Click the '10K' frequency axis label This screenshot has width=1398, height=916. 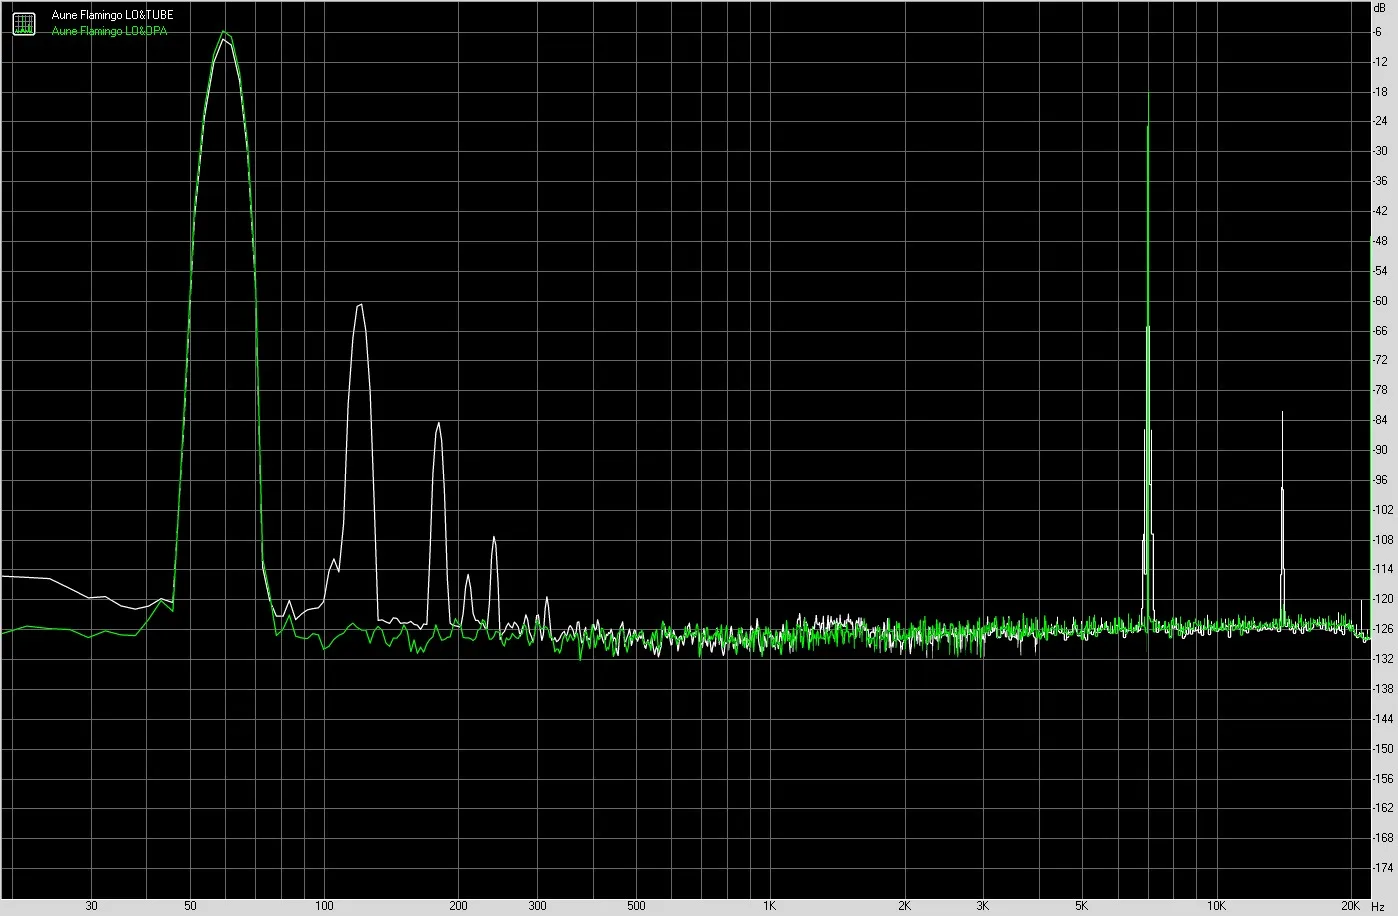1215,906
